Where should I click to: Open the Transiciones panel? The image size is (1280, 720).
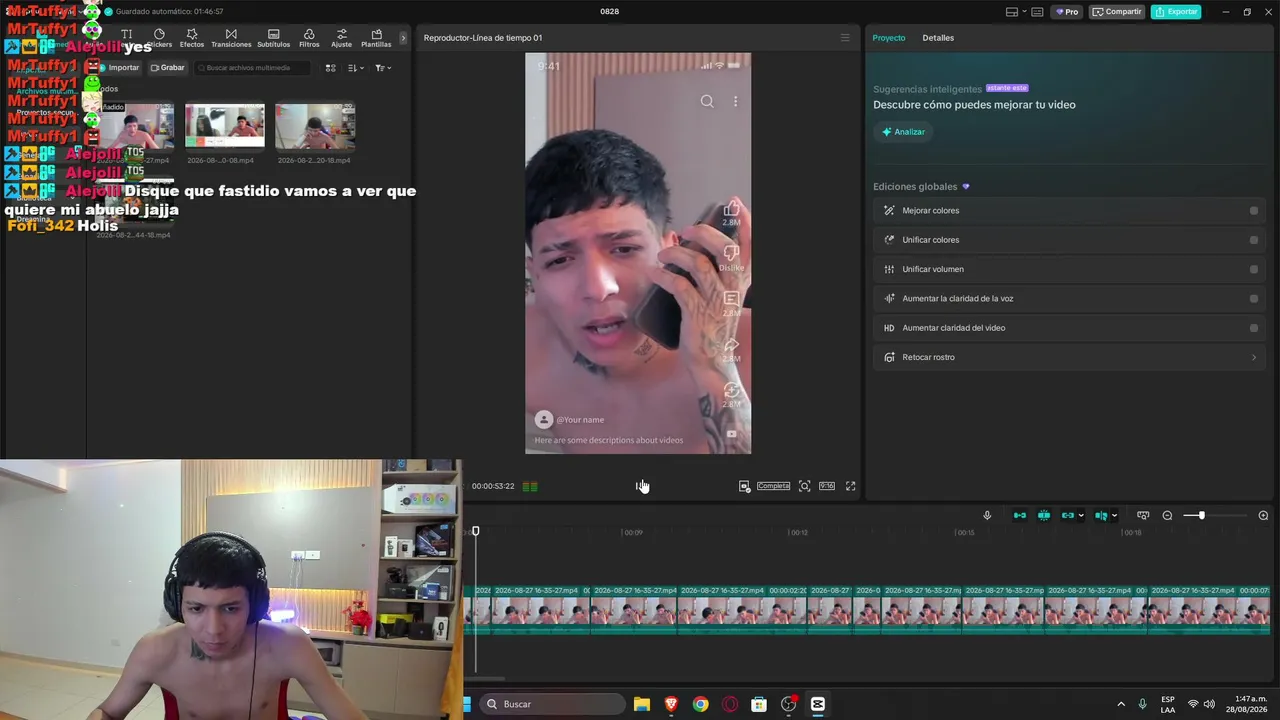tap(231, 38)
